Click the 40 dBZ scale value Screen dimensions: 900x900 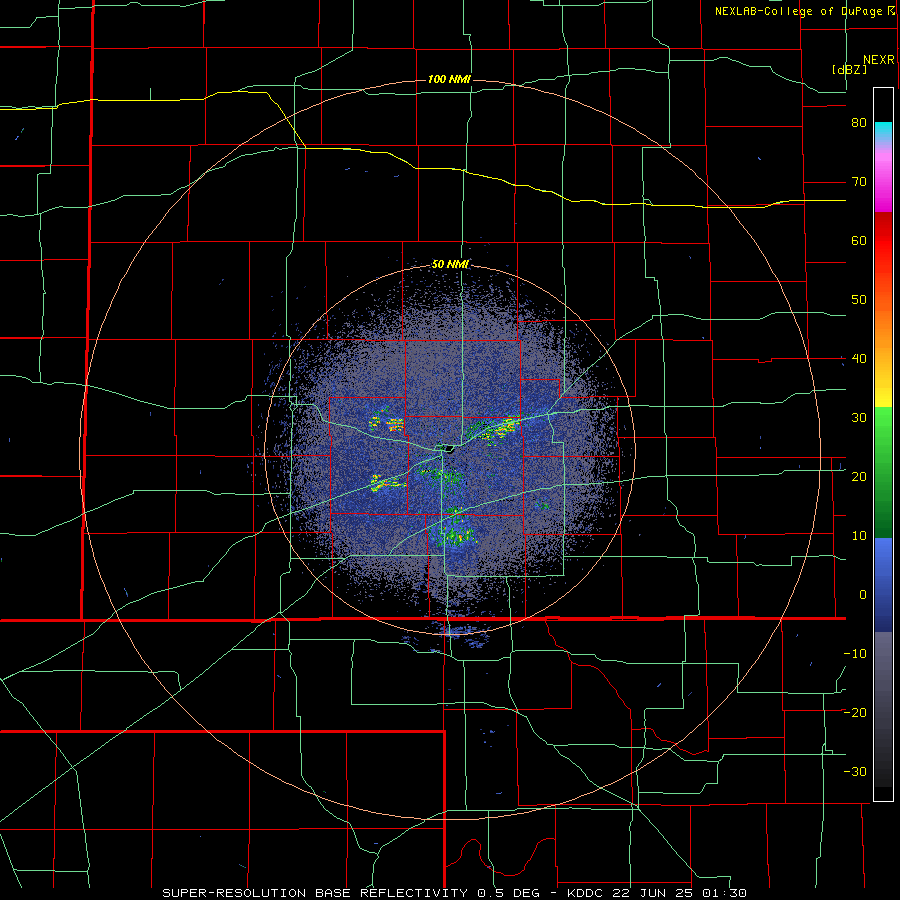point(859,359)
